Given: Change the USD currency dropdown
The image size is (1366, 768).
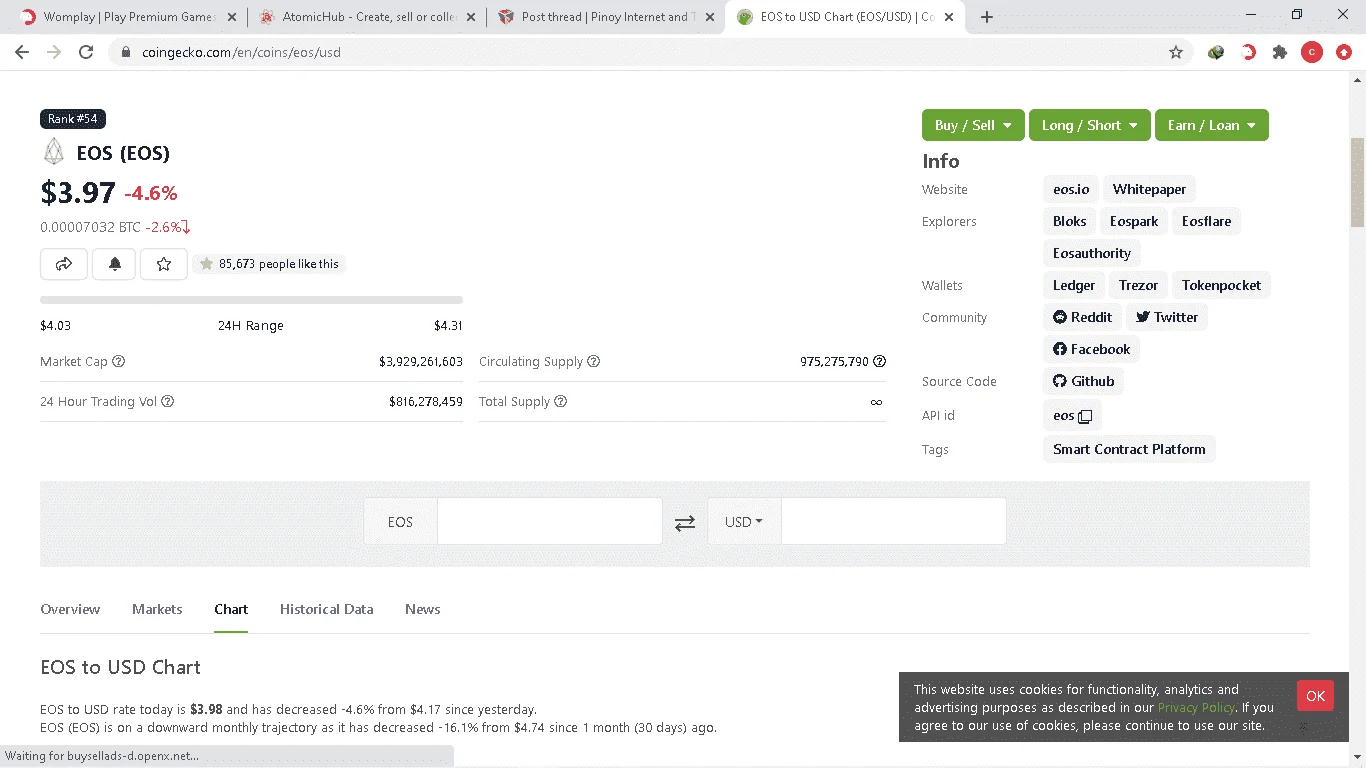Looking at the screenshot, I should pos(744,522).
